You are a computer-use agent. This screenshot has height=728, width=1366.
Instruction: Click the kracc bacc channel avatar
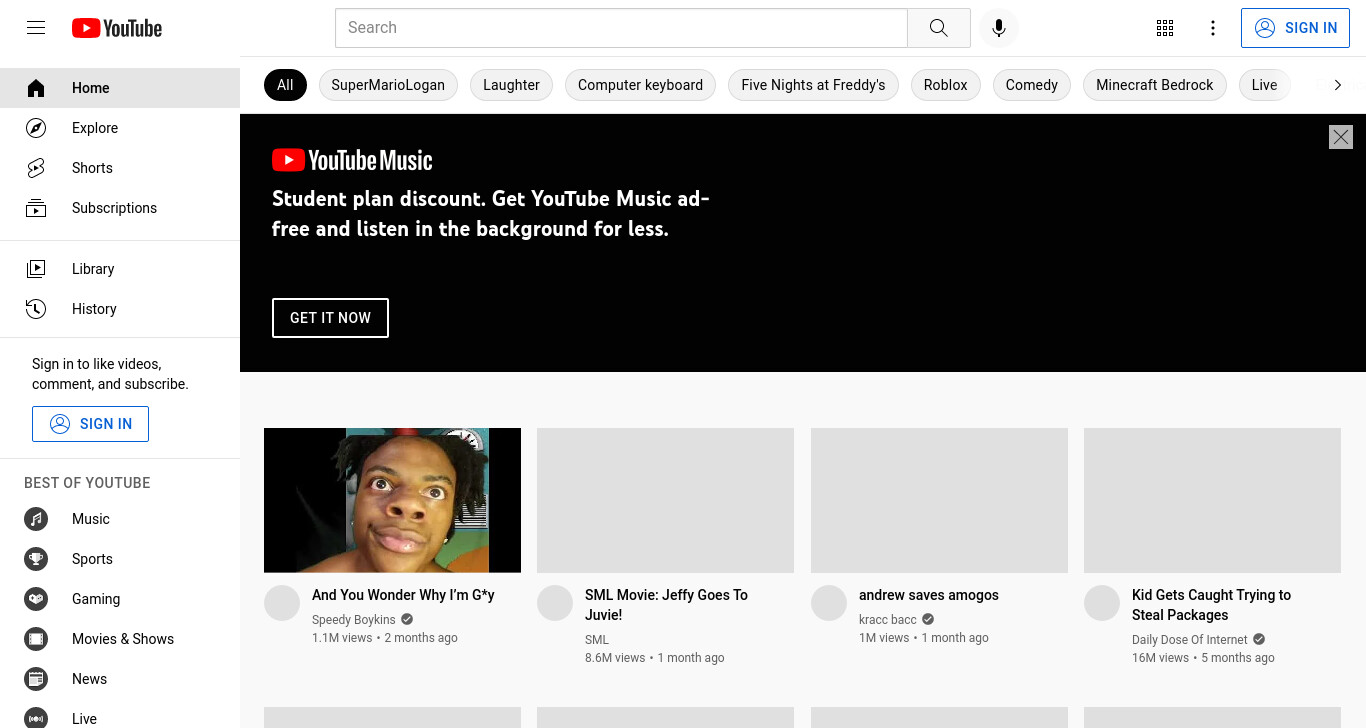click(829, 603)
